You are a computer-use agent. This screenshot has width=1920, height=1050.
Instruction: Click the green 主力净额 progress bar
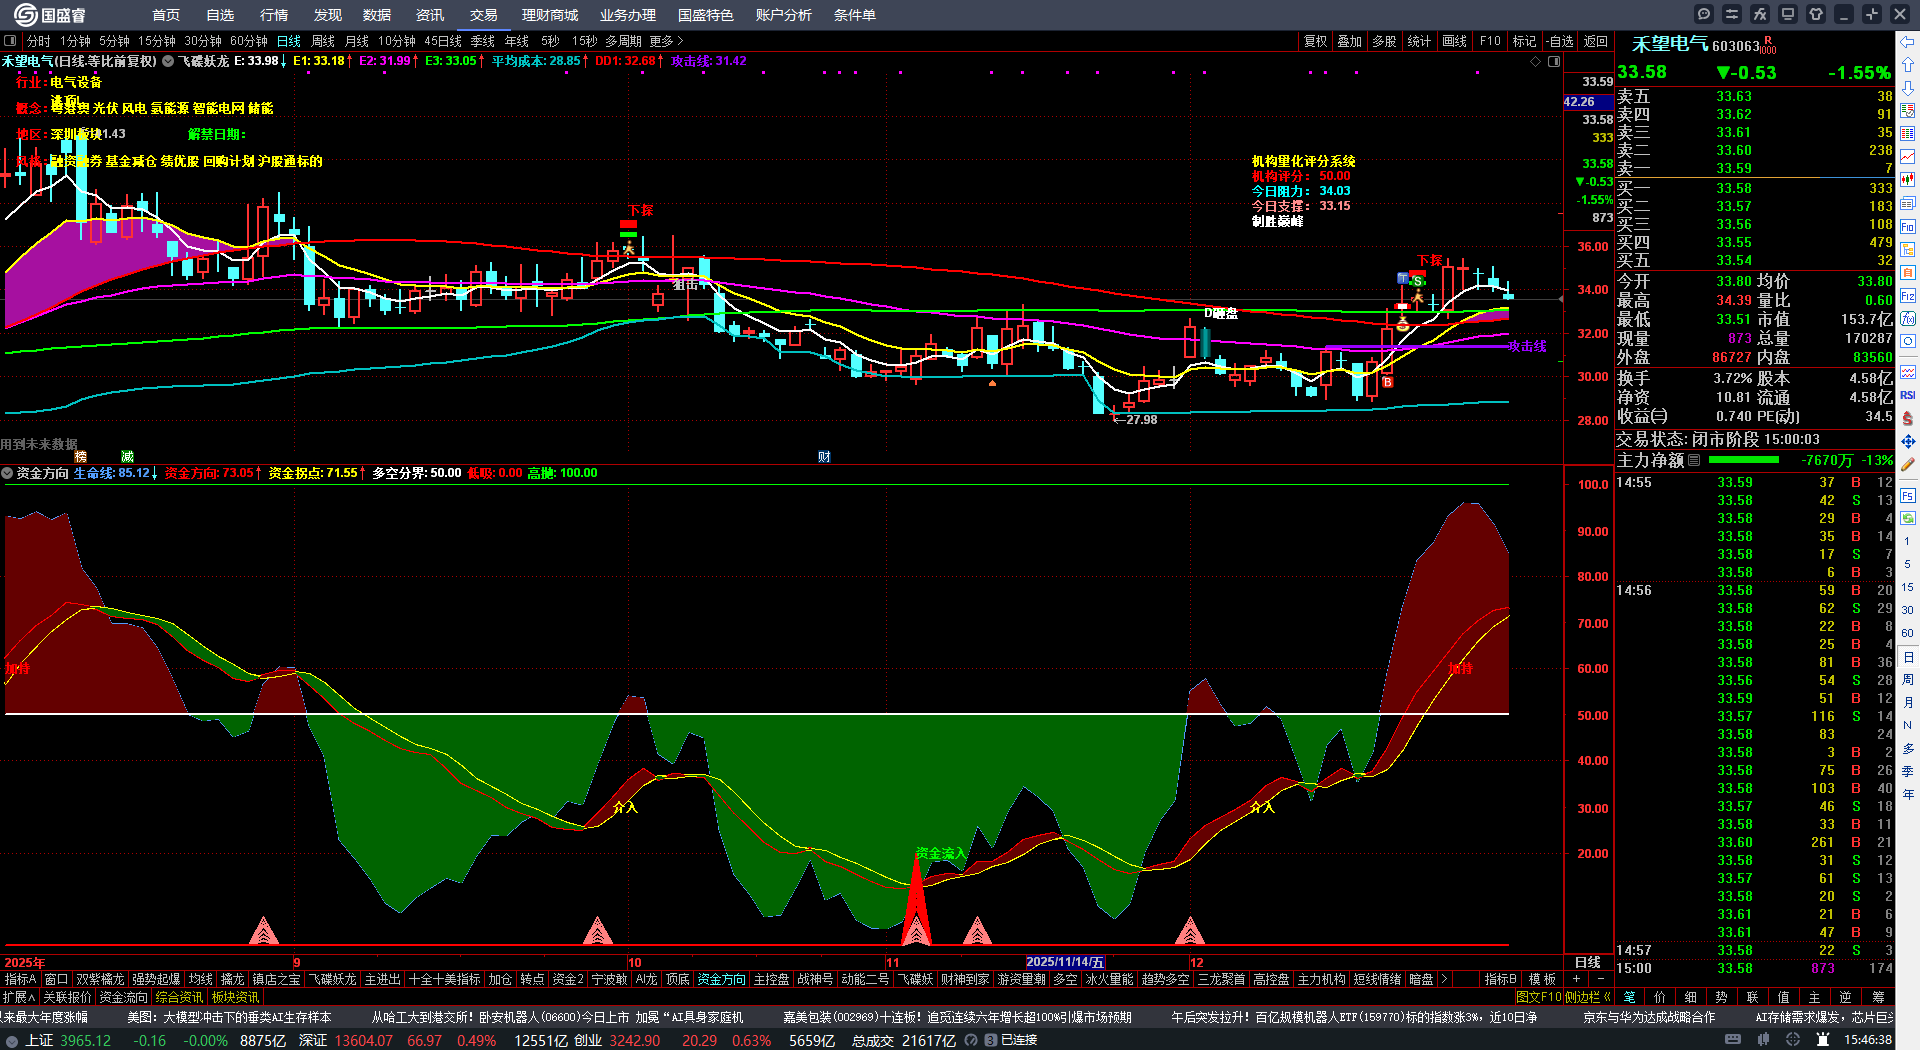pyautogui.click(x=1744, y=460)
